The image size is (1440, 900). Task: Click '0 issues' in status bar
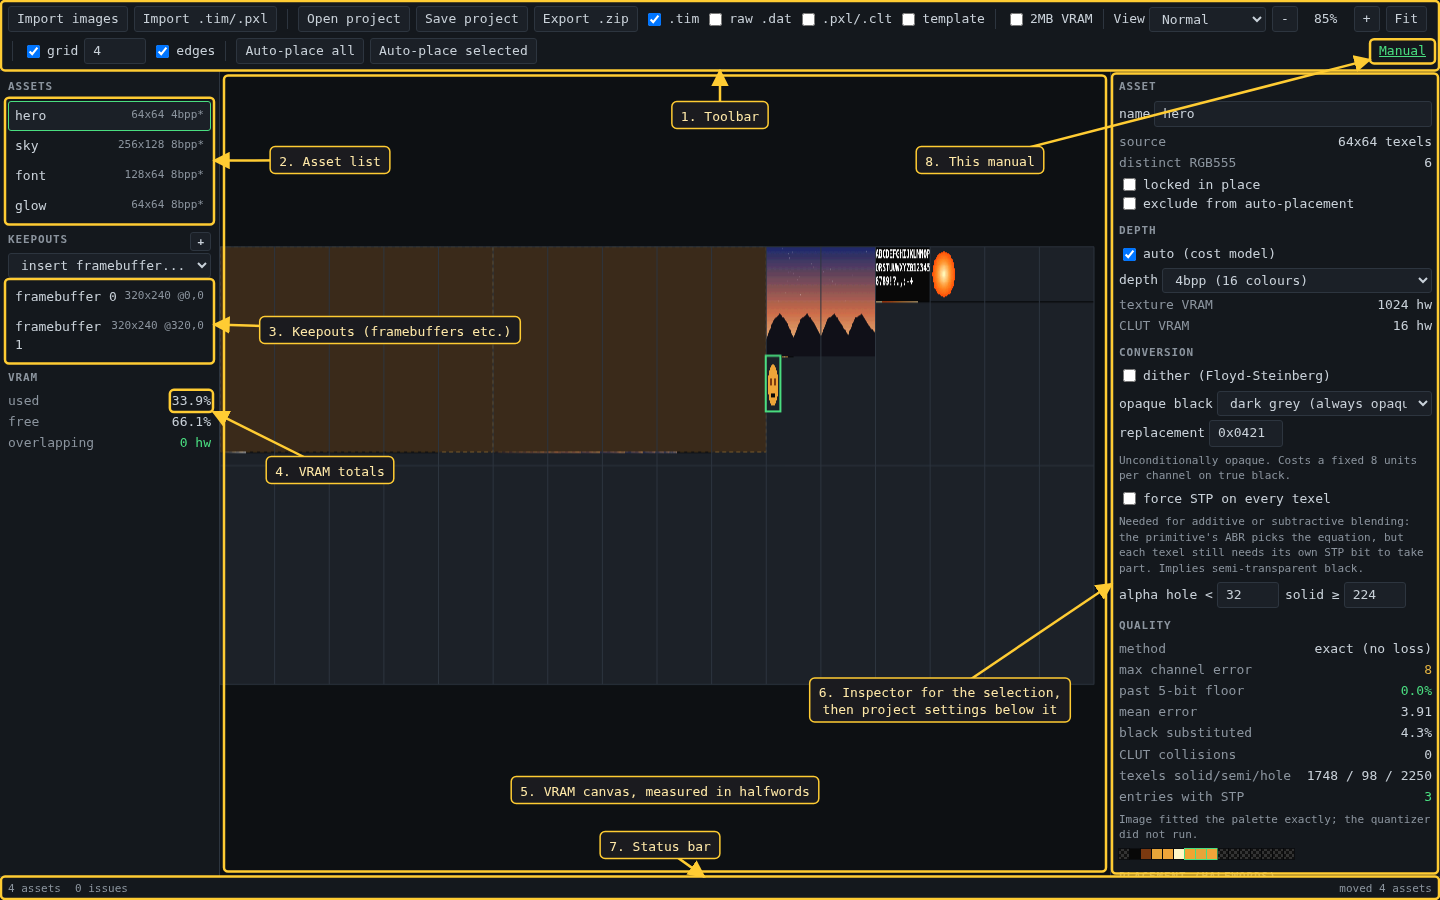tap(101, 888)
